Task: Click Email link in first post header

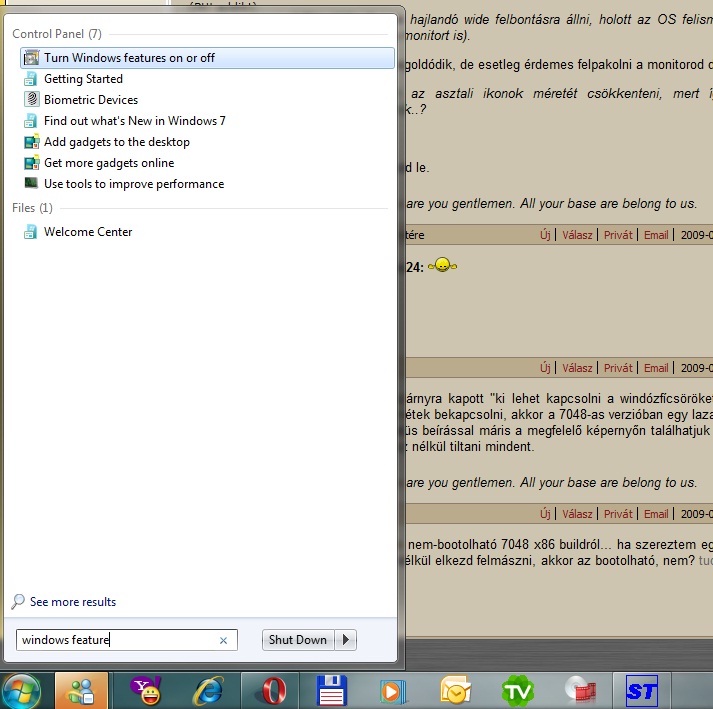Action: click(x=656, y=235)
